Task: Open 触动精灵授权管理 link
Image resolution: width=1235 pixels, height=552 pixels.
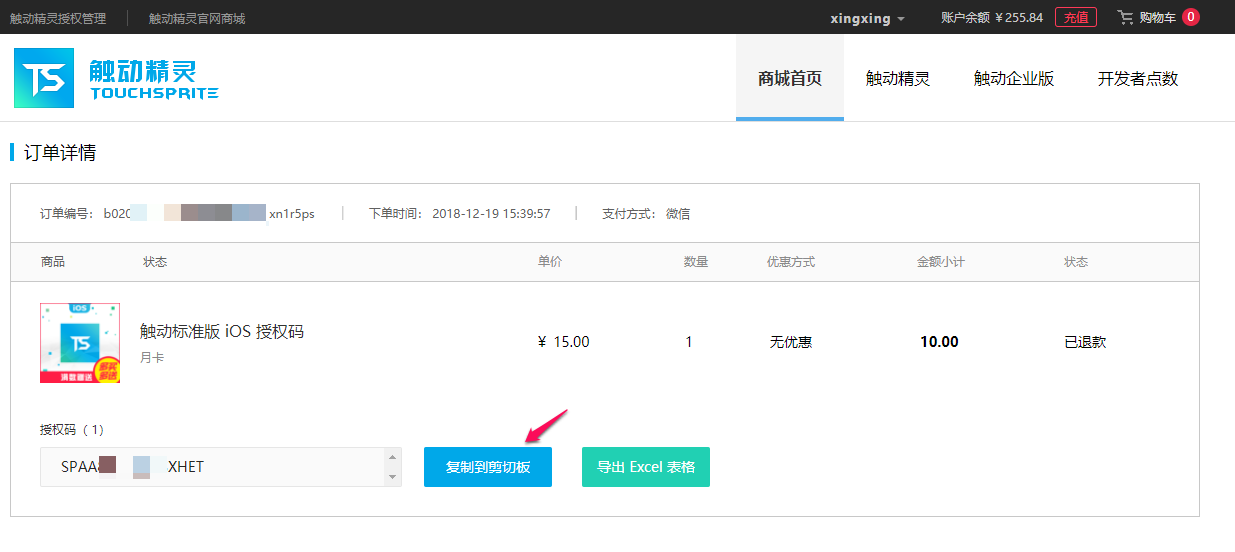Action: click(58, 18)
